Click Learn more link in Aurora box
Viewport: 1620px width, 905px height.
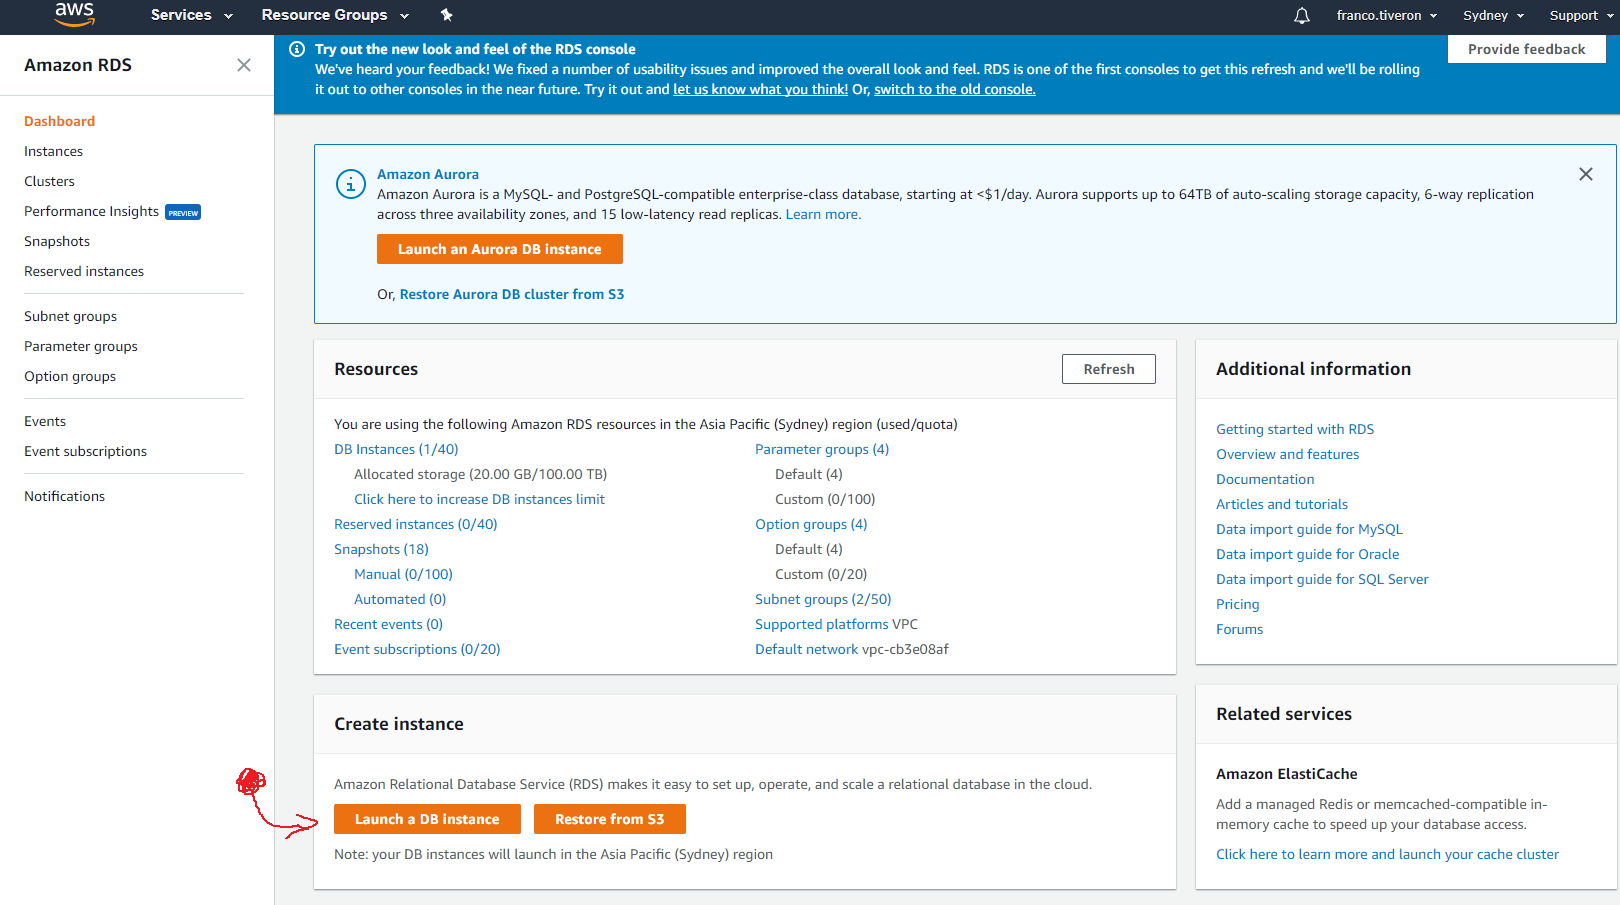click(x=823, y=214)
